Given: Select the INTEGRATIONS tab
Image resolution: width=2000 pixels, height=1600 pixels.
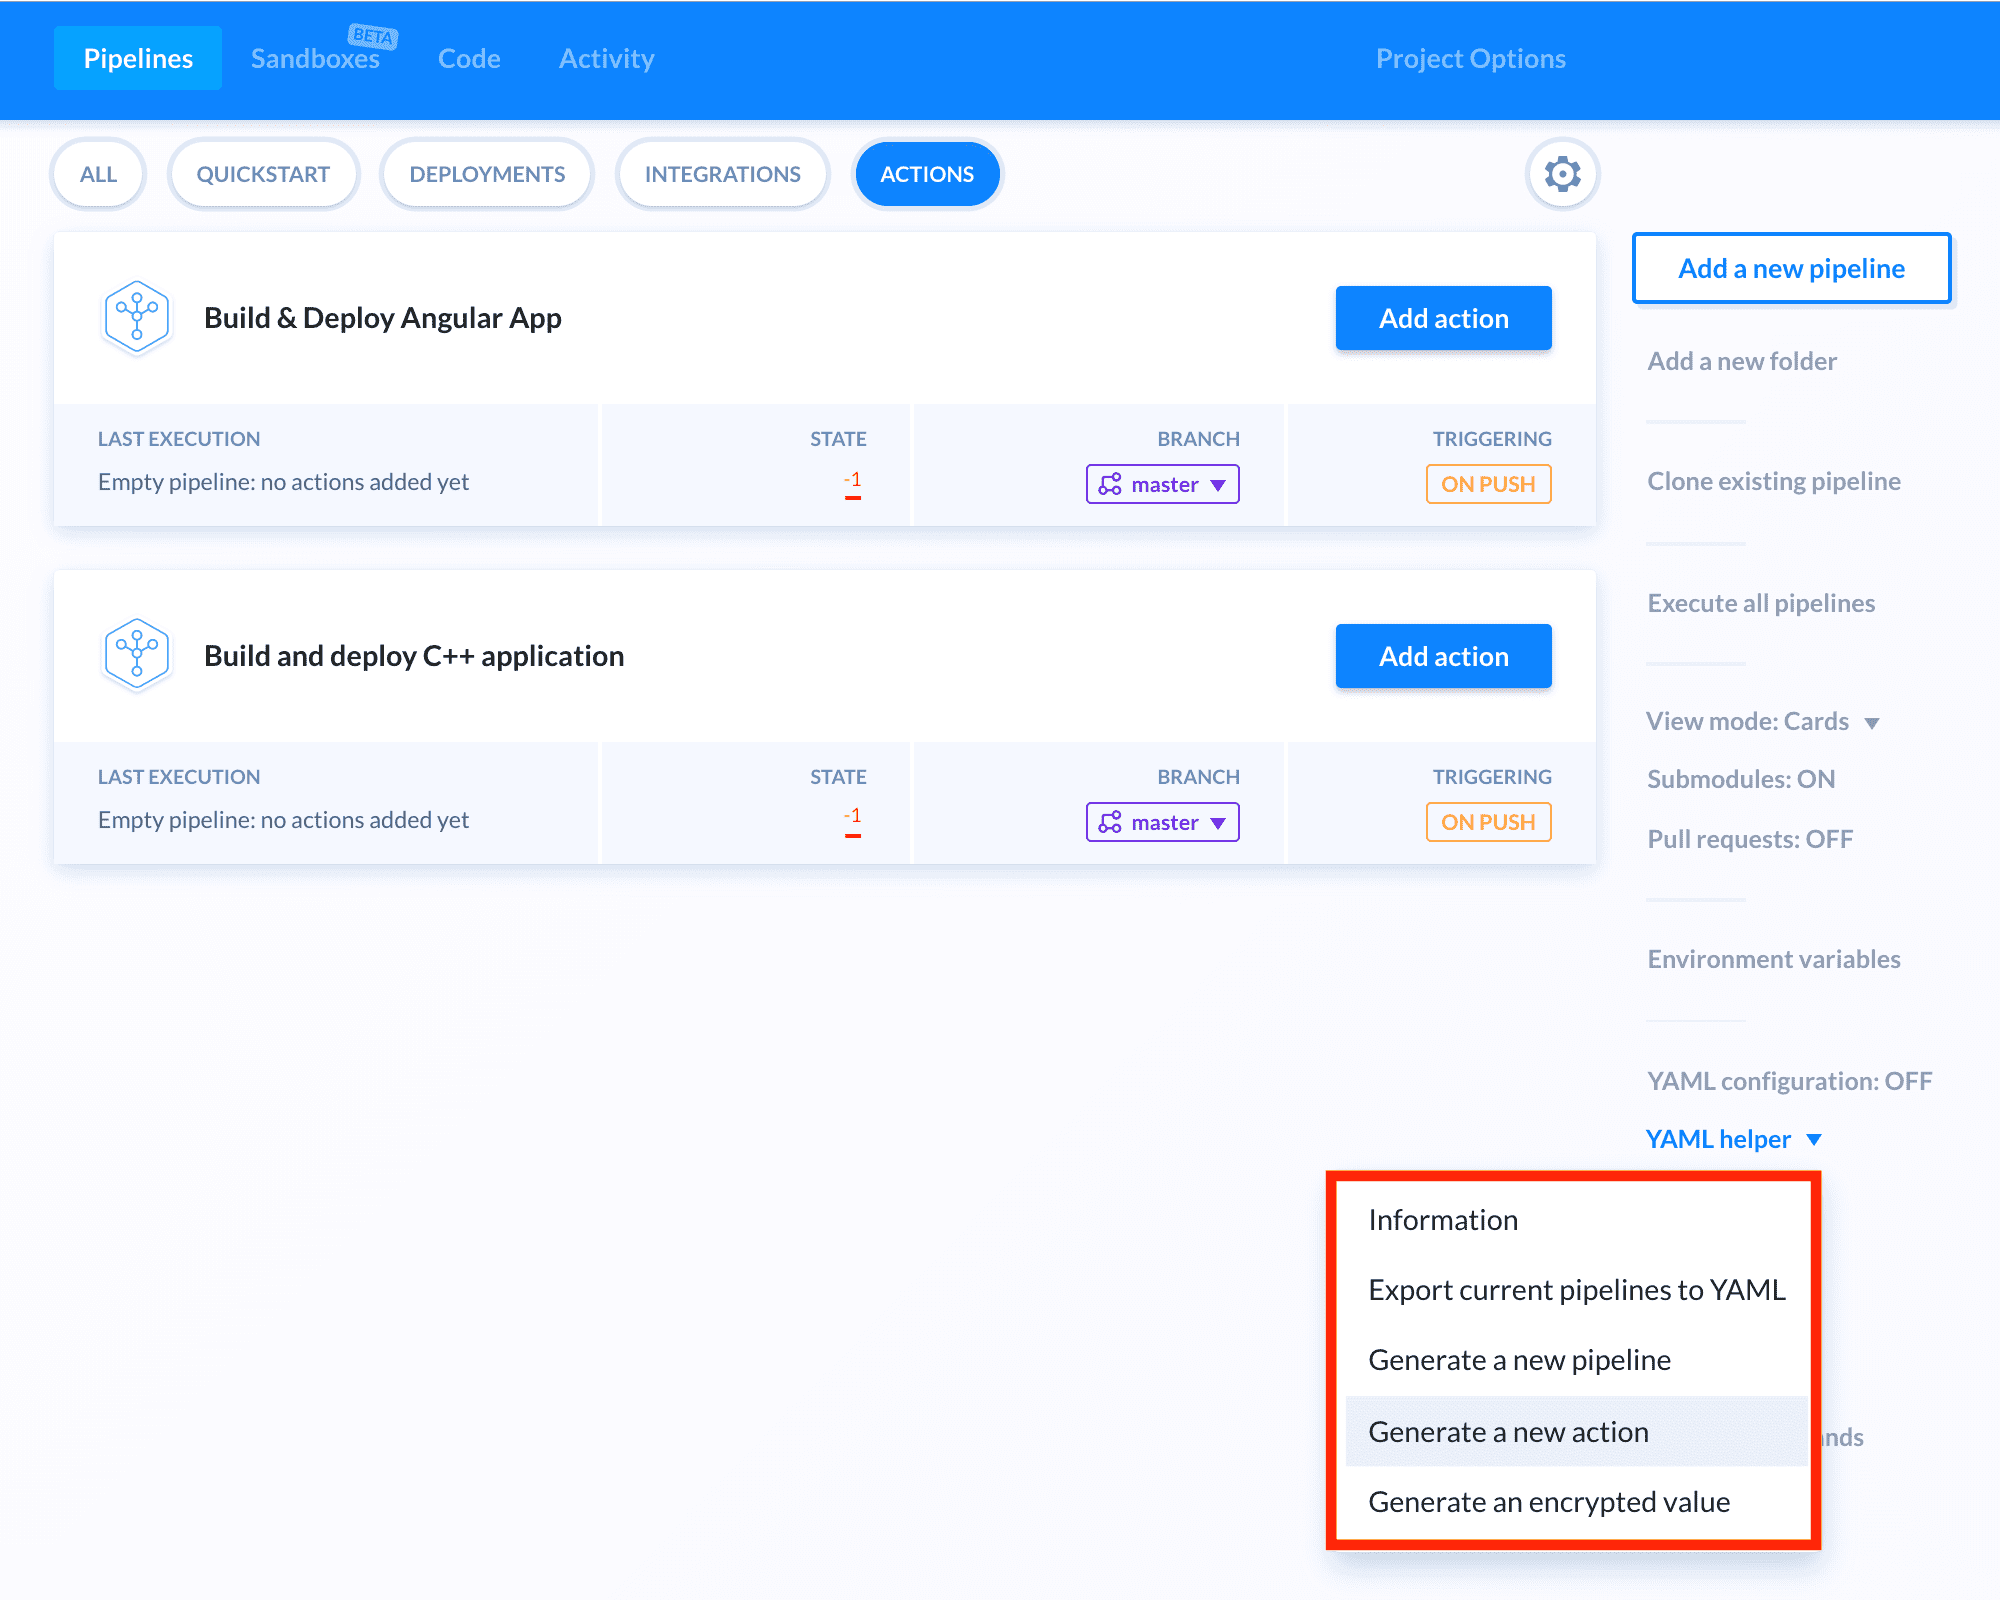Looking at the screenshot, I should coord(722,173).
